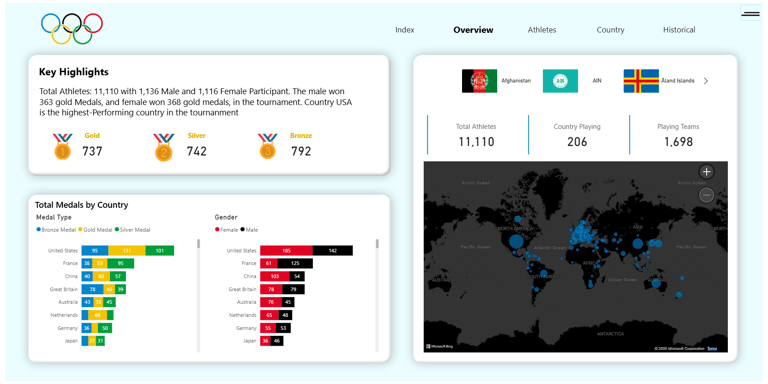Zoom in on the map
The height and width of the screenshot is (384, 768).
[x=706, y=172]
